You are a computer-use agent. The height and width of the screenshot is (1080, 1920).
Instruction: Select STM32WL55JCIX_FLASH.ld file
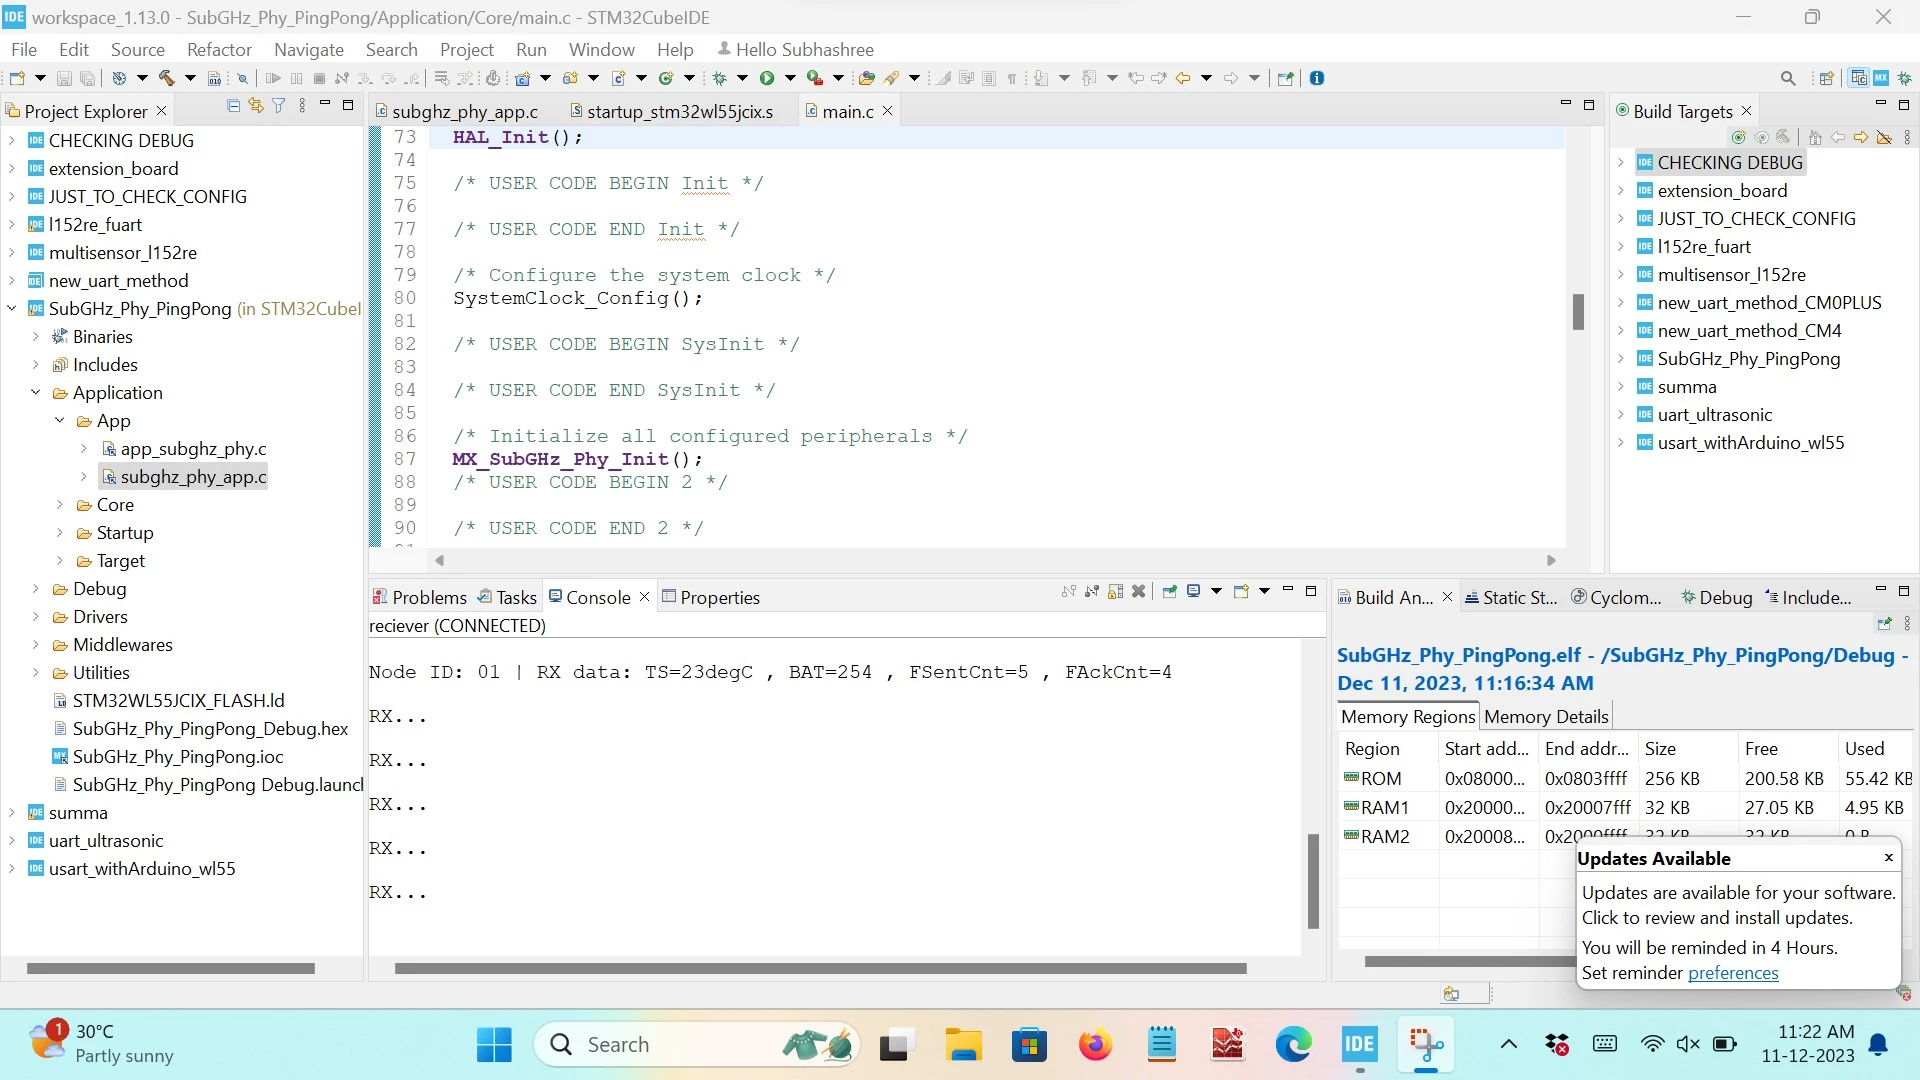178,701
